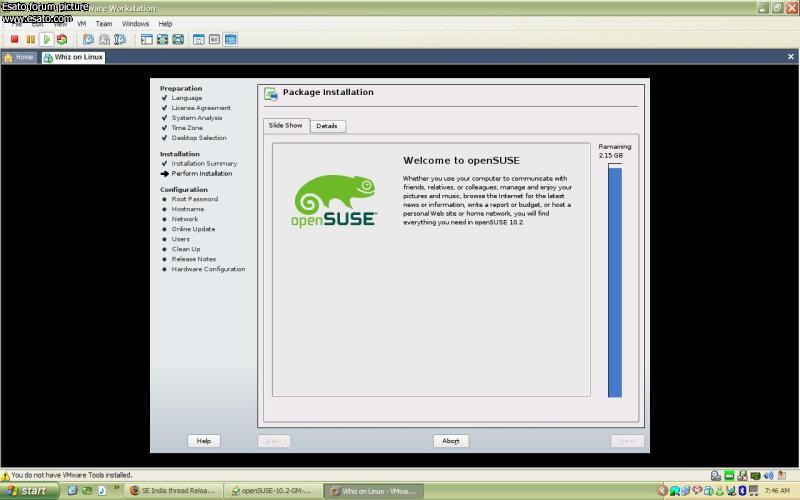Click the Windows Start button
The width and height of the screenshot is (800, 500).
(x=29, y=491)
